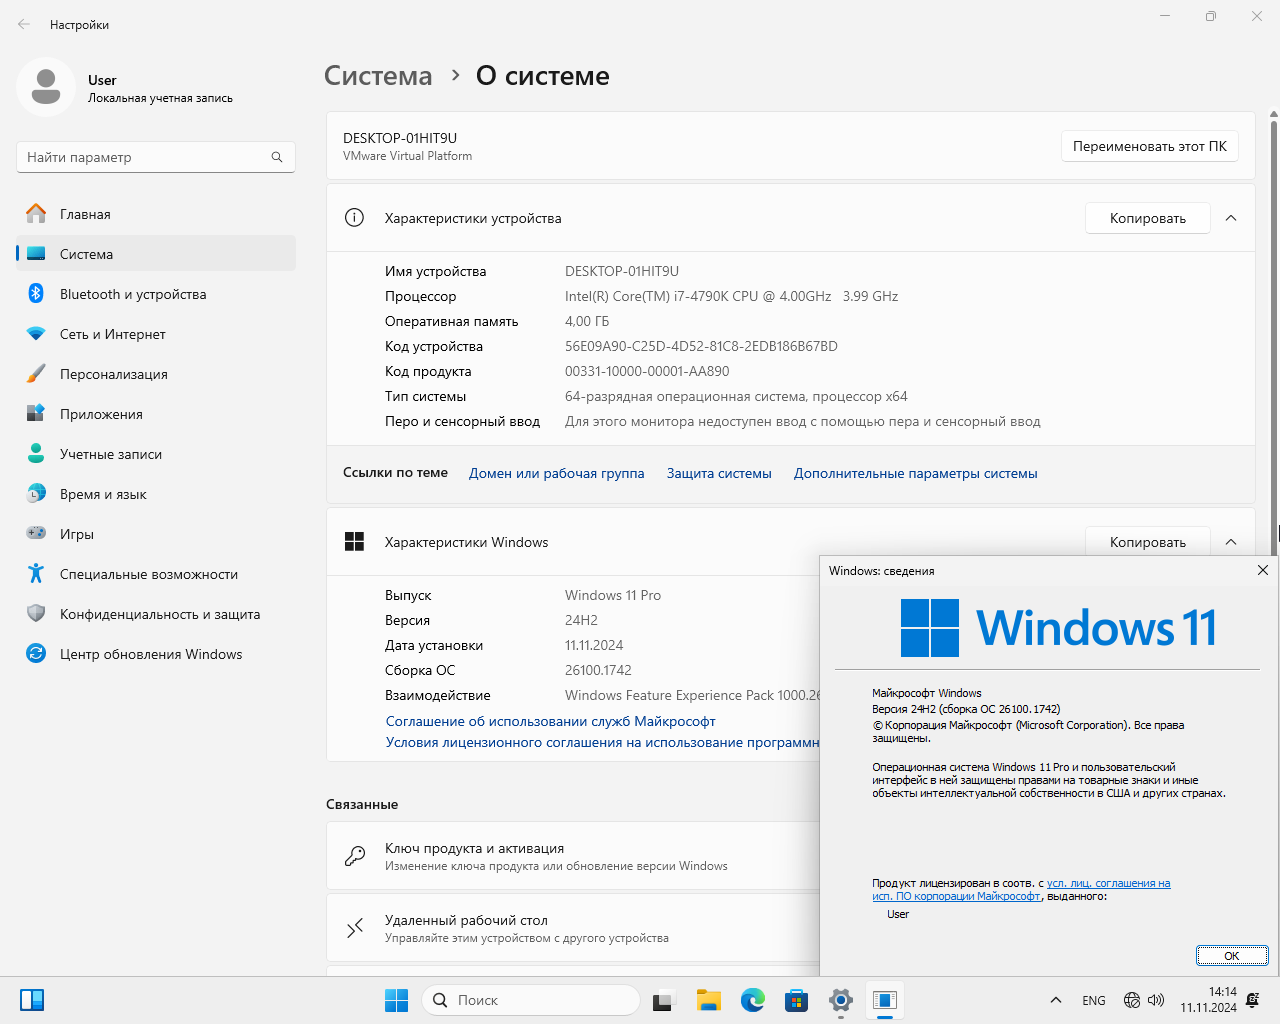Open Центр обновления Windows sync icon
The image size is (1280, 1024).
pyautogui.click(x=36, y=654)
